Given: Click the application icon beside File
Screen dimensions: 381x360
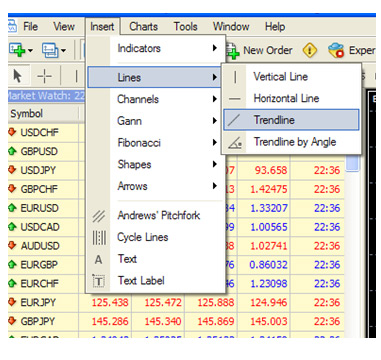Looking at the screenshot, I should tap(12, 27).
